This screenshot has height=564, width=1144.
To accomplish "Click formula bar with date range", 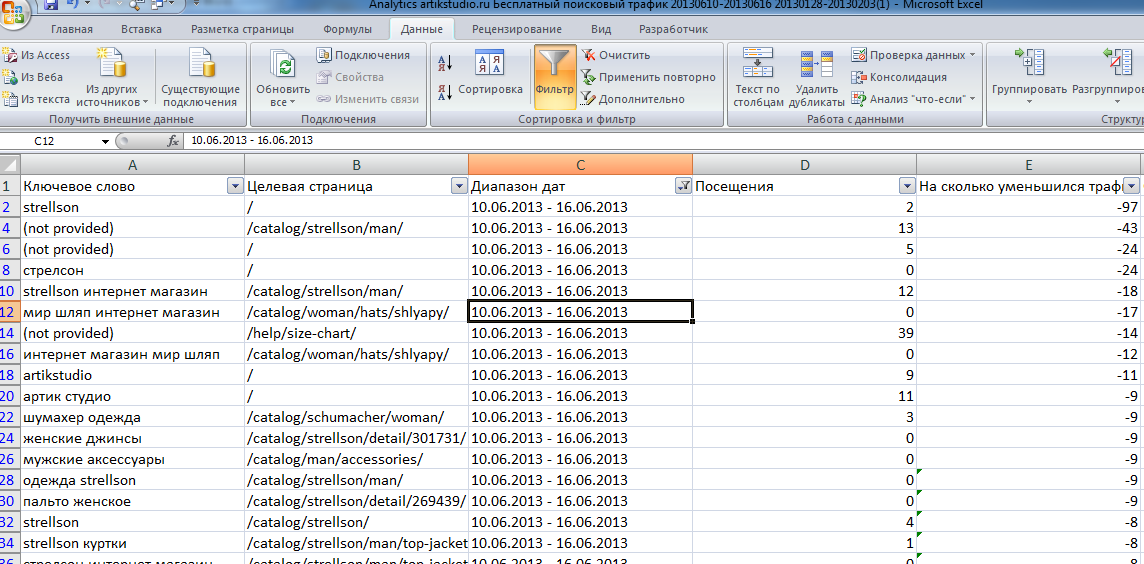I will tap(662, 141).
